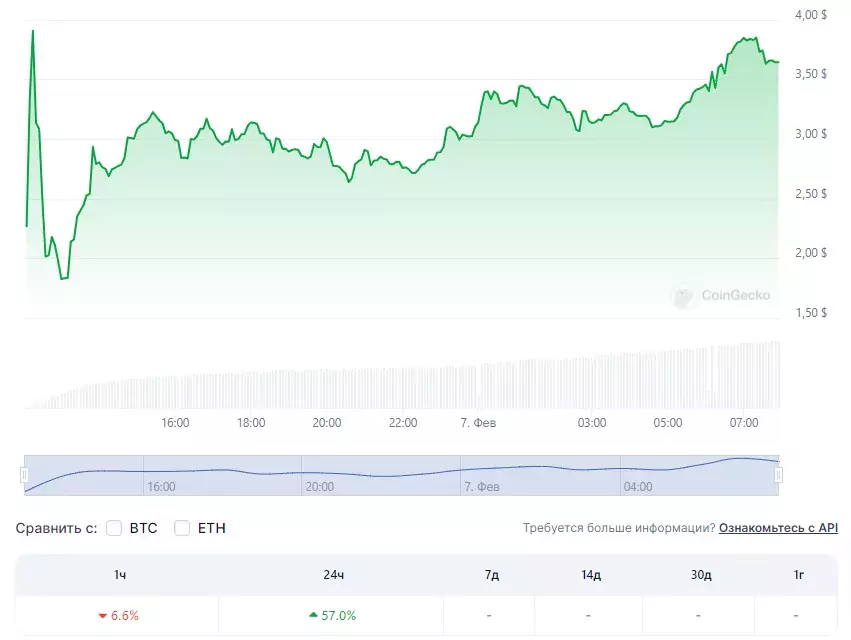Screen dimensions: 851x640
Task: Click the 18:00 time label under chart
Action: 251,422
